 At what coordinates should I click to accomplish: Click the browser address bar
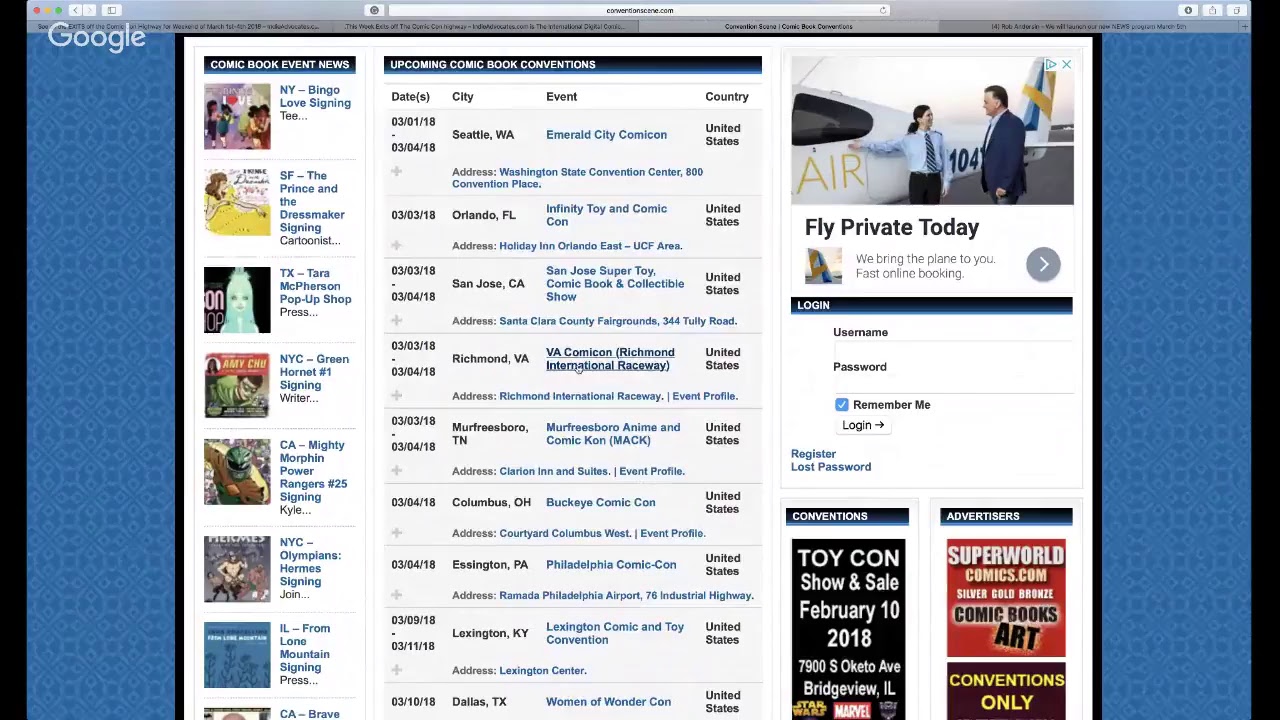click(x=640, y=10)
